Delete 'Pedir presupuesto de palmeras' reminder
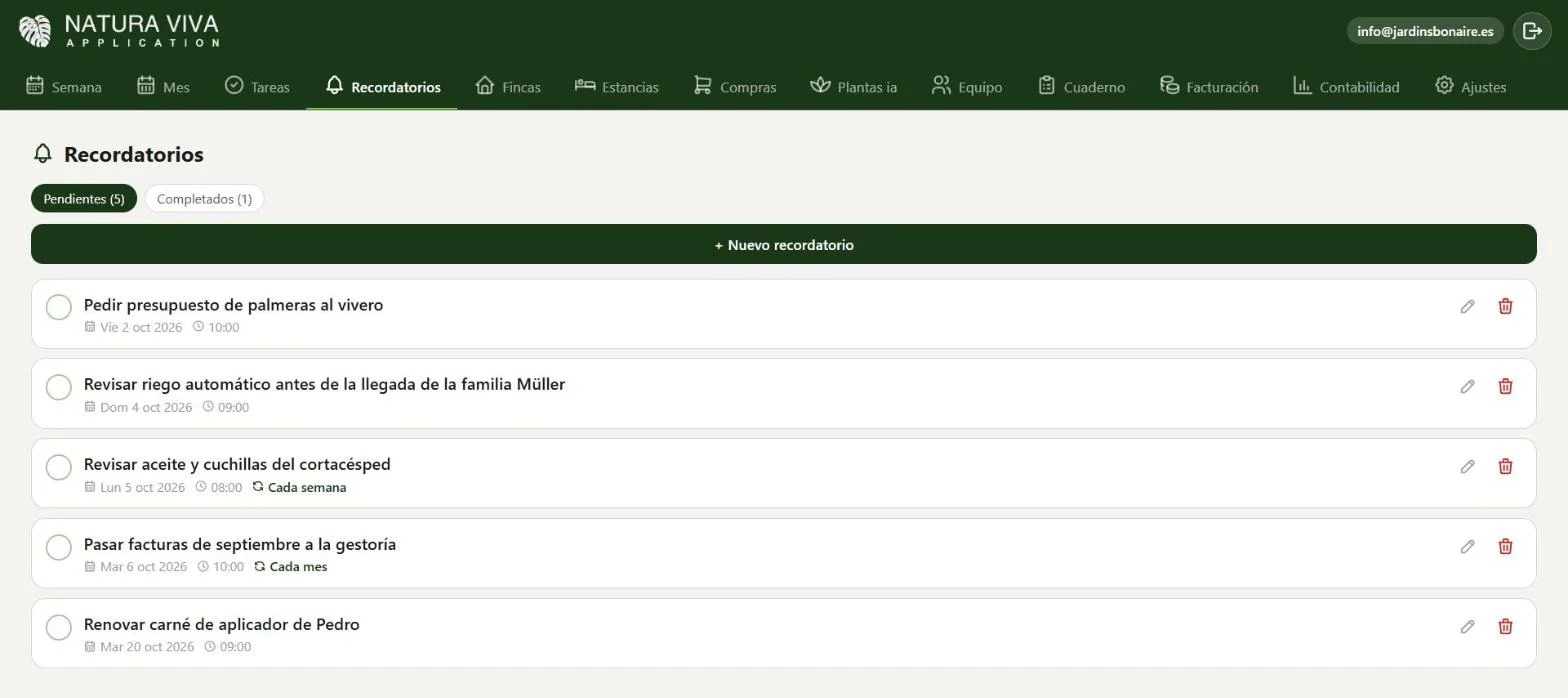The image size is (1568, 698). point(1505,306)
